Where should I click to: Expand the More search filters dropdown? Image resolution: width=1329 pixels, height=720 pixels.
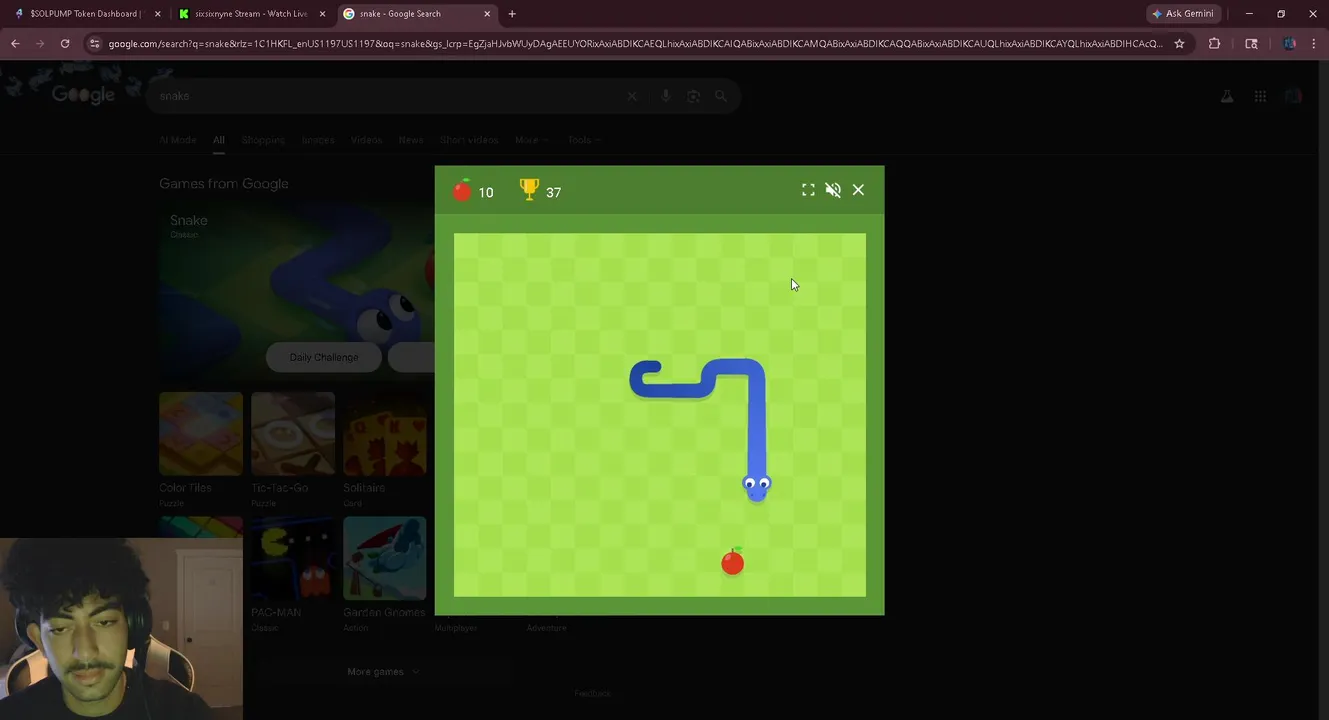pyautogui.click(x=531, y=140)
